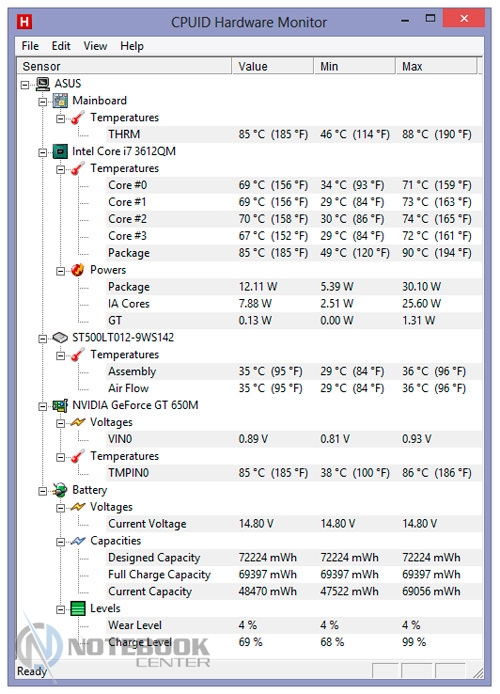The image size is (500, 694).
Task: Select the Battery icon in tree
Action: (x=60, y=490)
